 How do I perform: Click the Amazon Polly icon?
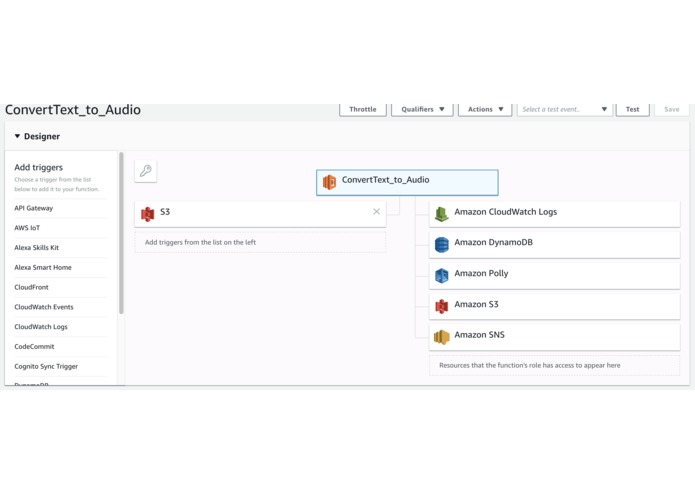(x=441, y=276)
